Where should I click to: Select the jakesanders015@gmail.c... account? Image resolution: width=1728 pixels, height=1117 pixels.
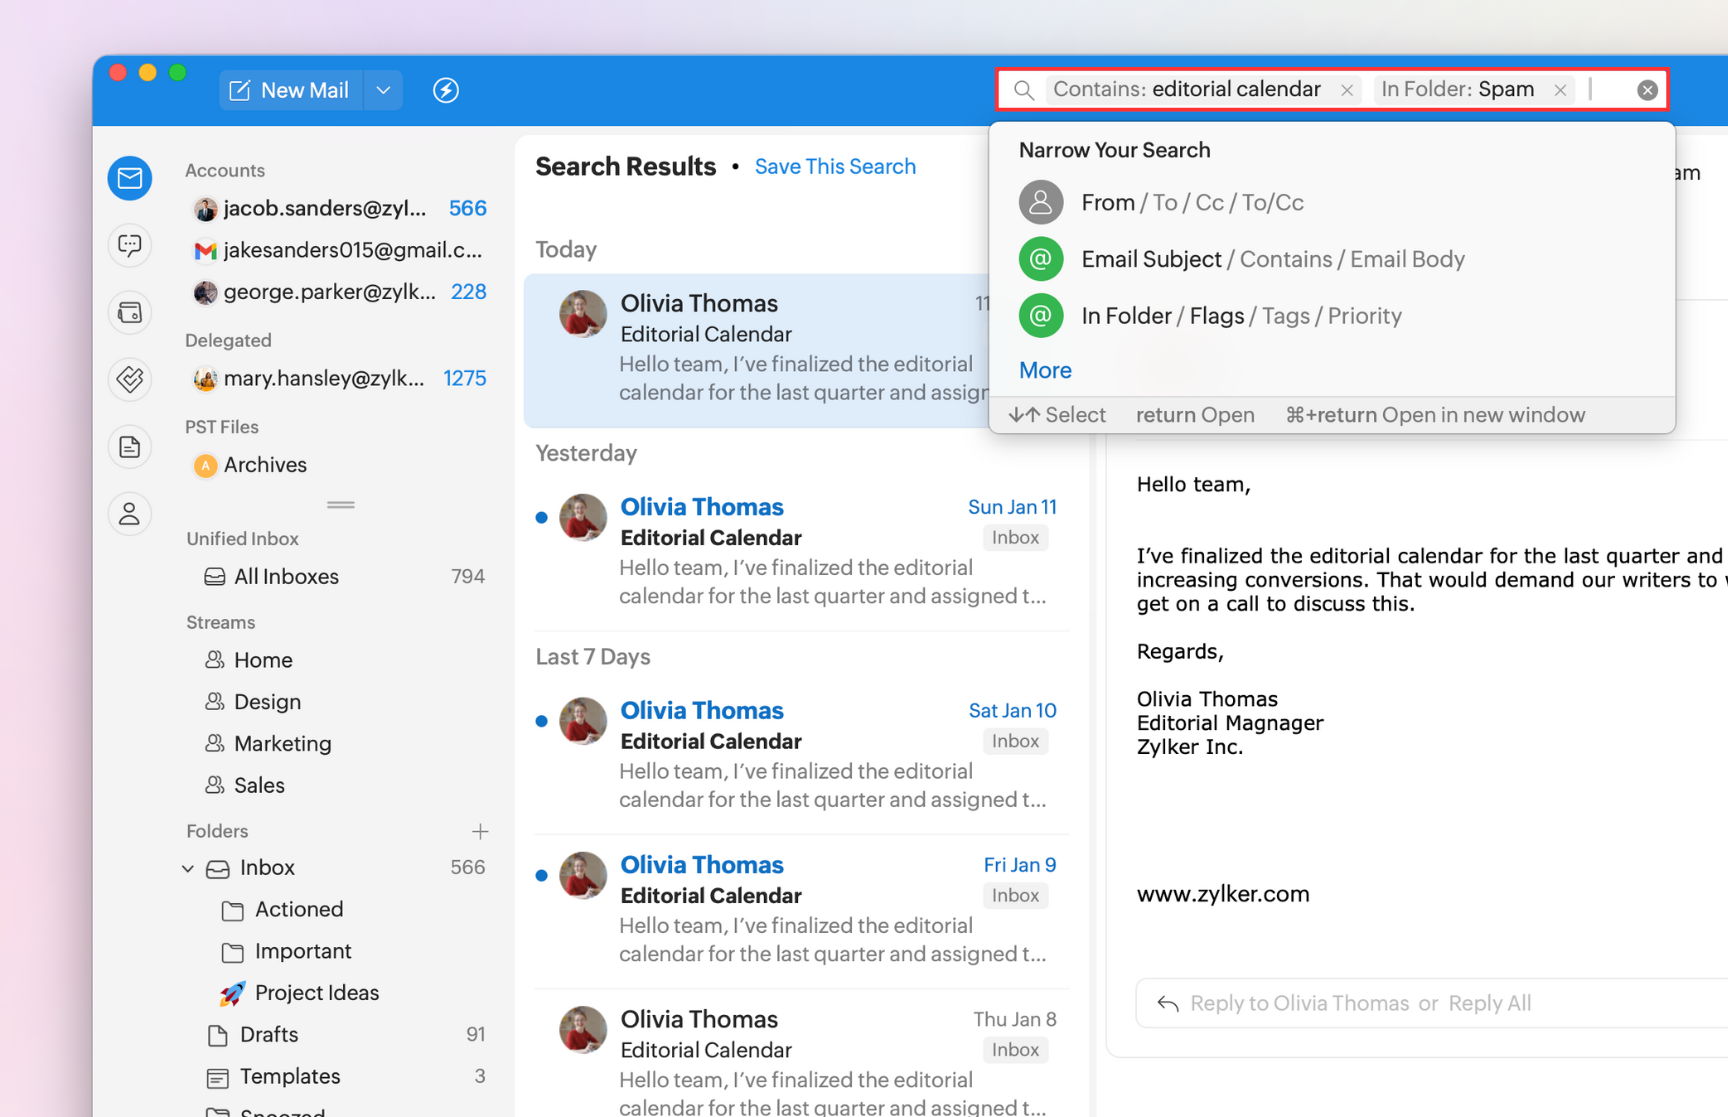point(339,250)
